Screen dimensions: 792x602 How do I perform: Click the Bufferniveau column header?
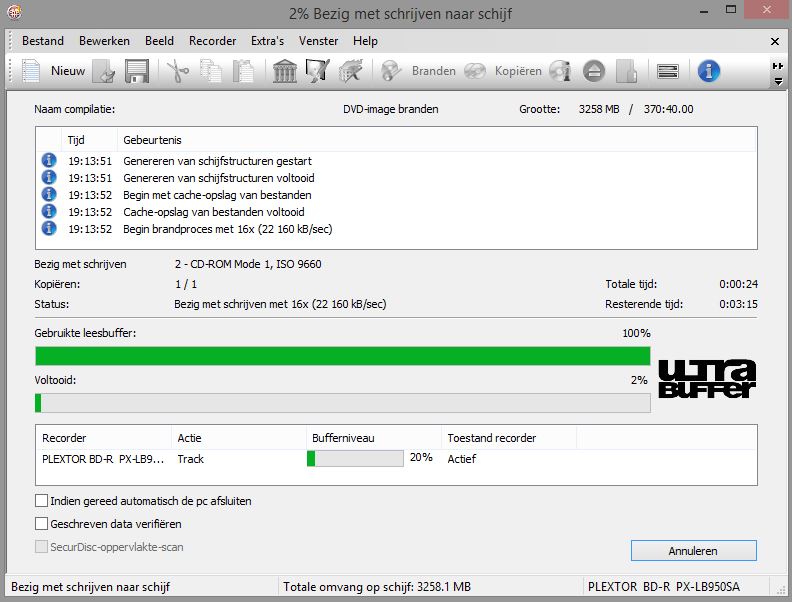[x=374, y=438]
